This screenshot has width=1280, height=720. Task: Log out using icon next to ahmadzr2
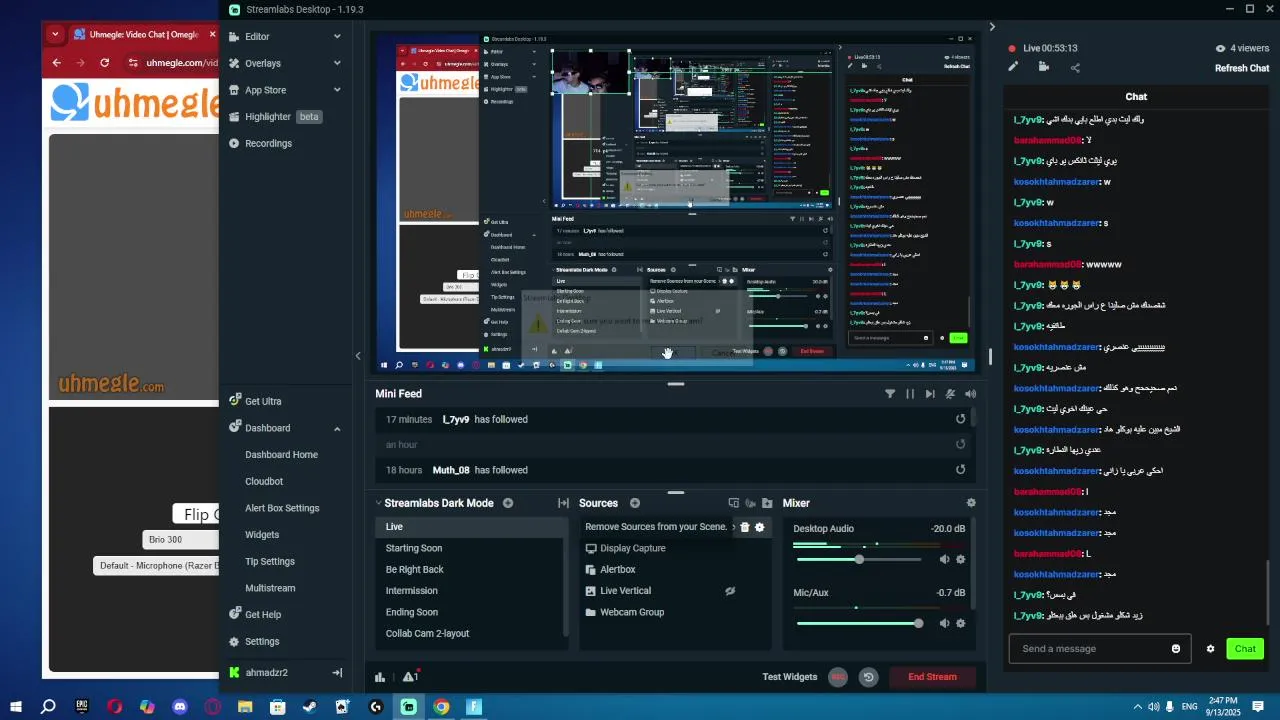coord(337,673)
